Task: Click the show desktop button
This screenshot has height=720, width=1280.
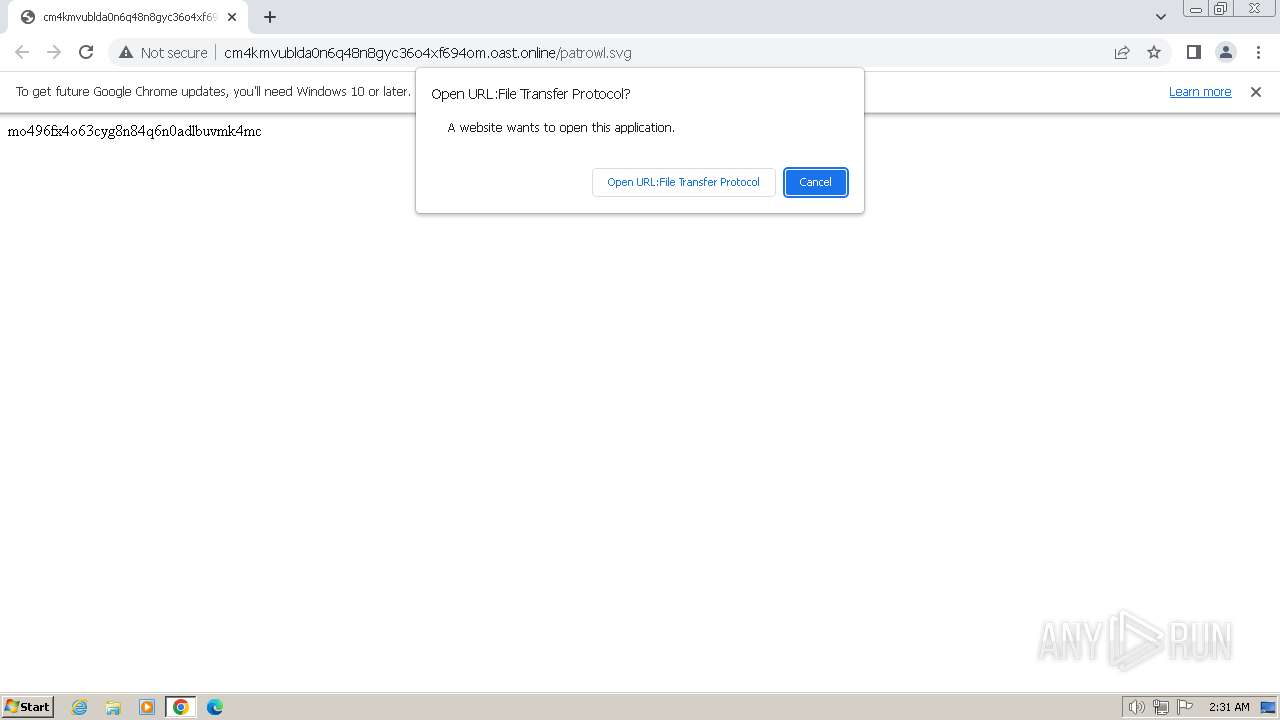Action: (x=1269, y=707)
